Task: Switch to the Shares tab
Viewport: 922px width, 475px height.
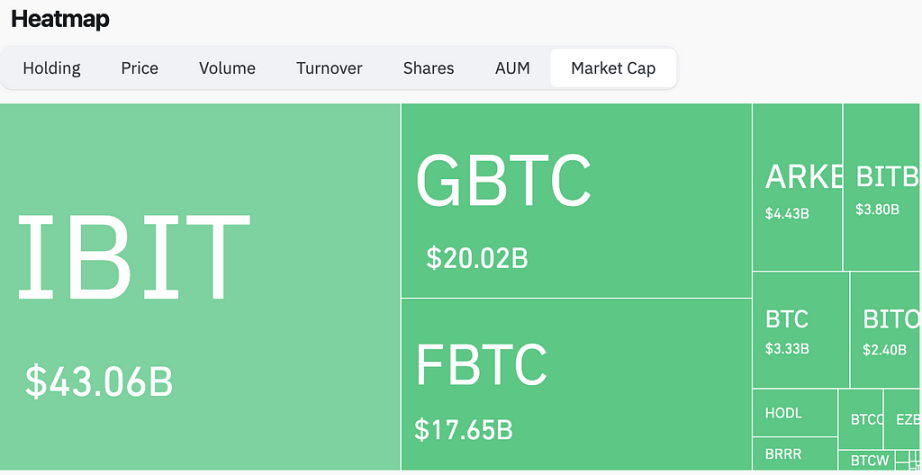Action: [x=428, y=68]
